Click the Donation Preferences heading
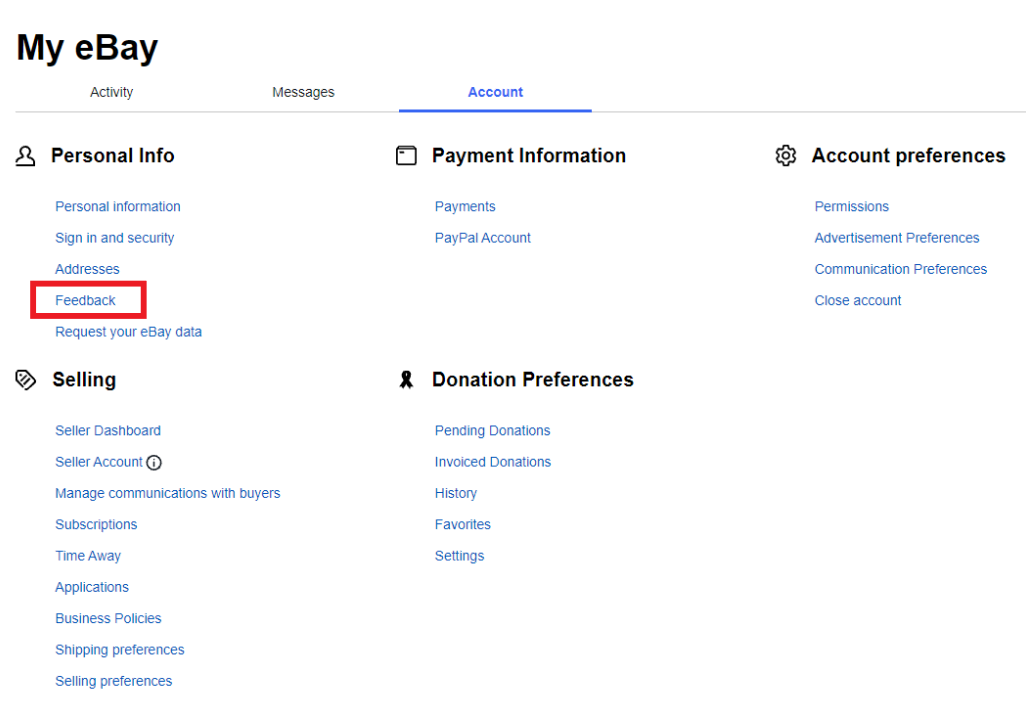 533,380
